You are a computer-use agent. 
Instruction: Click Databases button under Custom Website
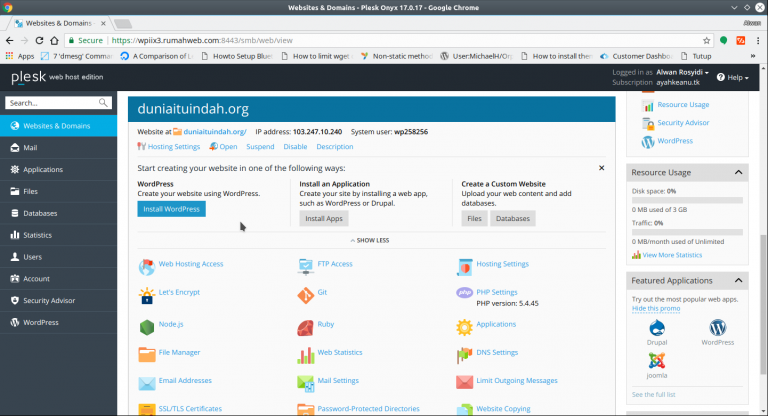(513, 219)
